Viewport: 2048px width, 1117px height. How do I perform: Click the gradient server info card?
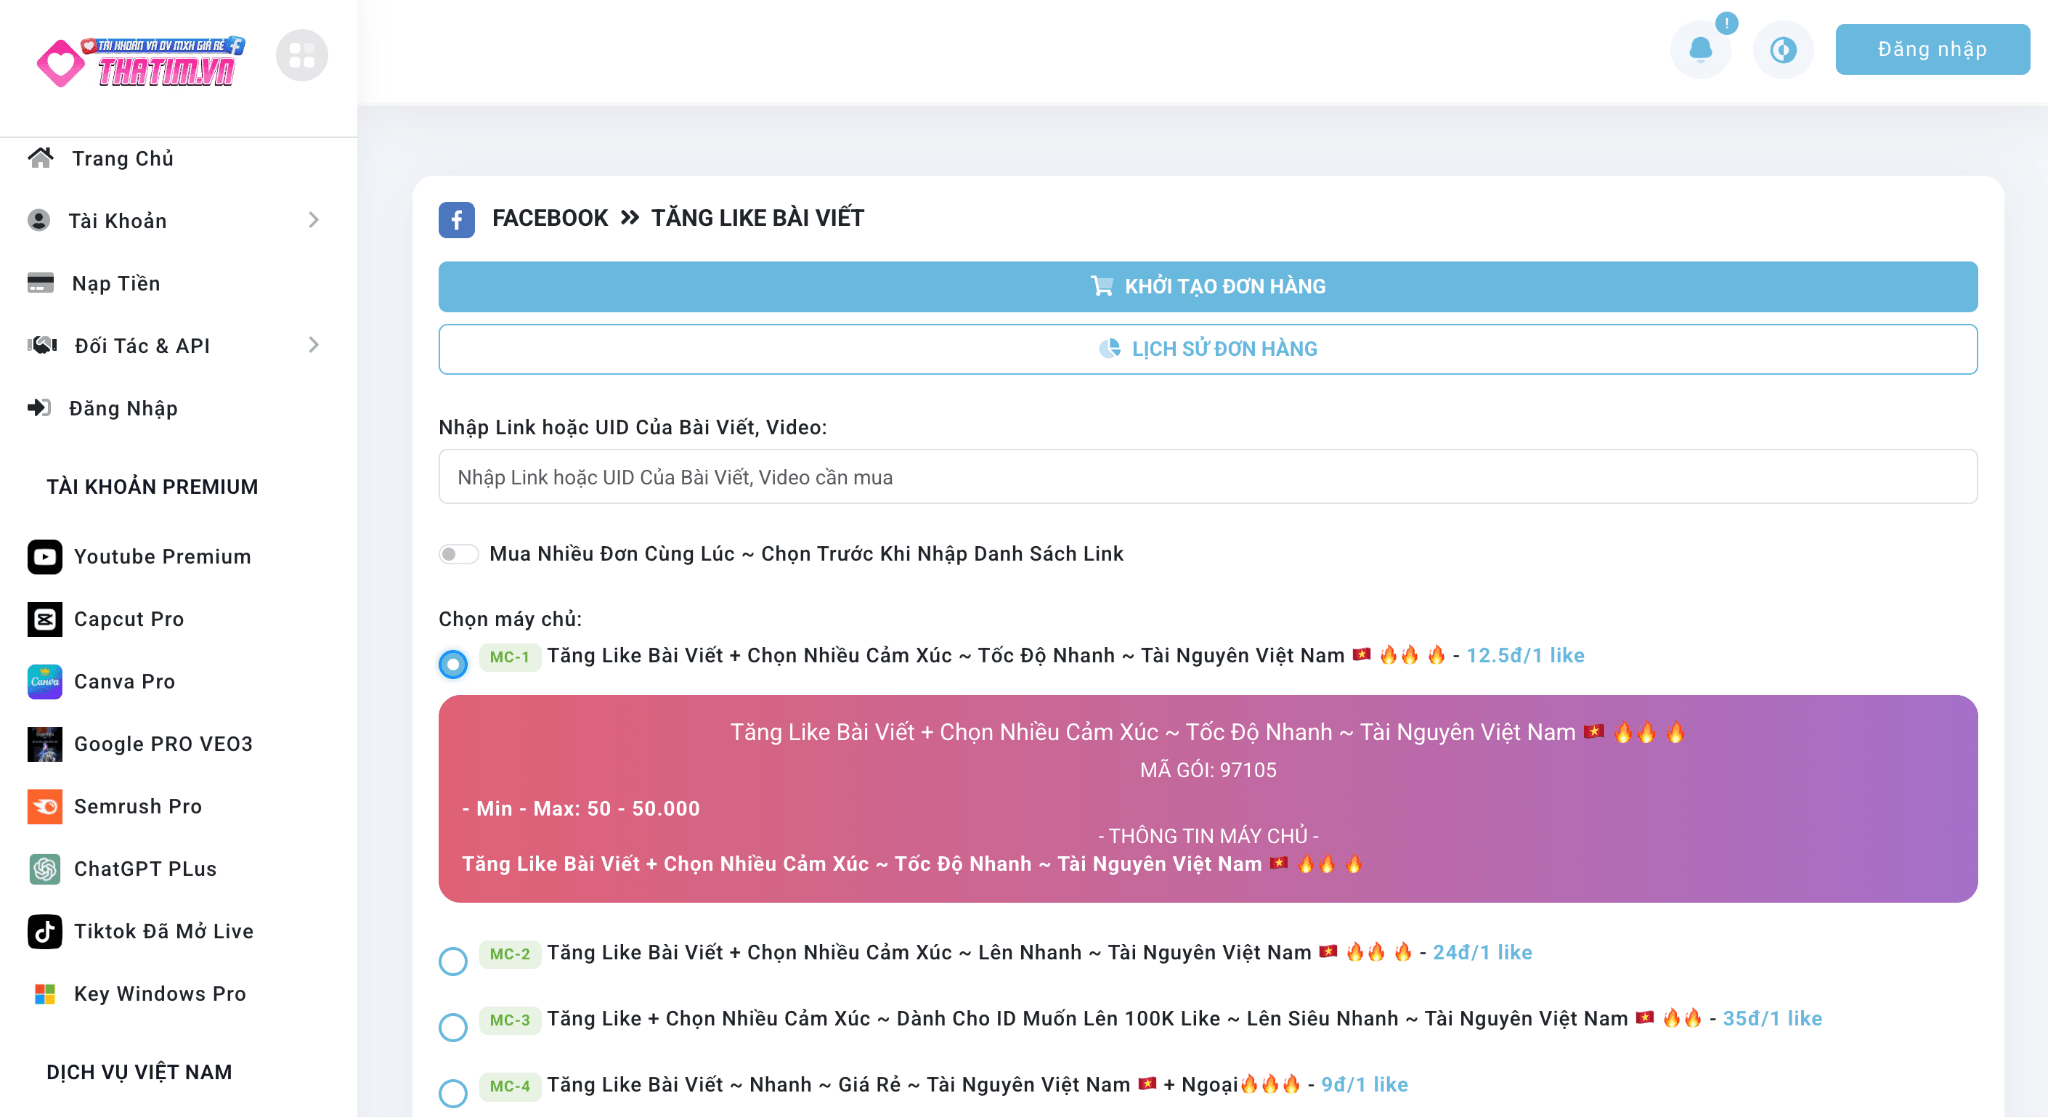[x=1208, y=799]
